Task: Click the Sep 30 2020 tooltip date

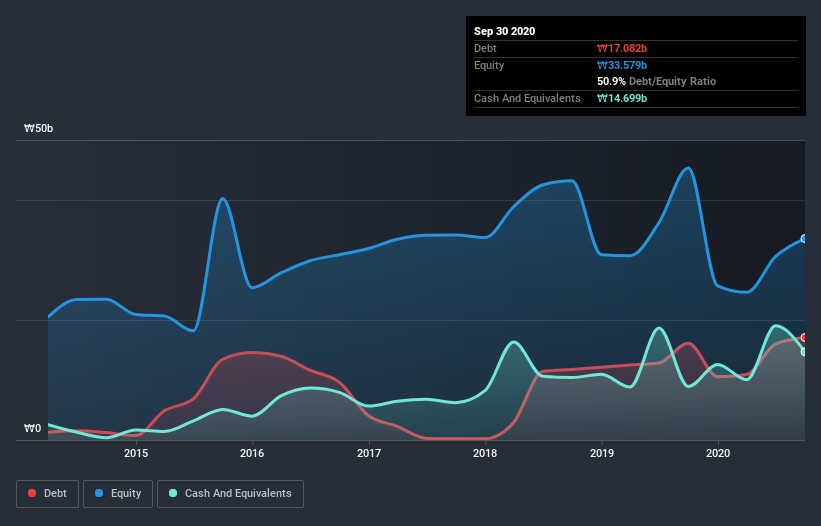Action: (x=505, y=31)
